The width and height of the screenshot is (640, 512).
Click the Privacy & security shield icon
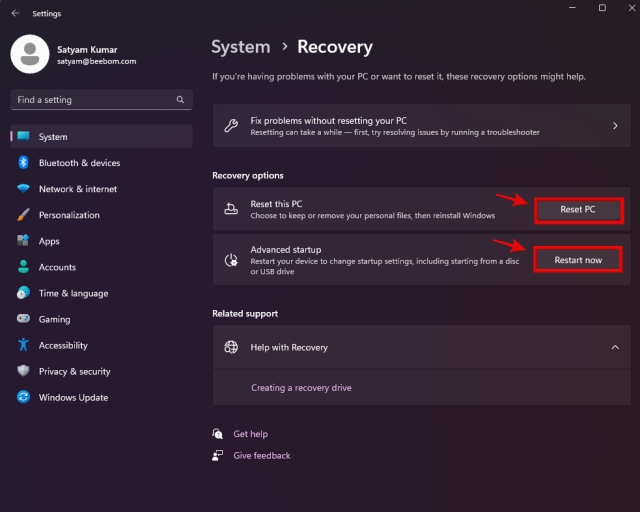click(x=23, y=371)
